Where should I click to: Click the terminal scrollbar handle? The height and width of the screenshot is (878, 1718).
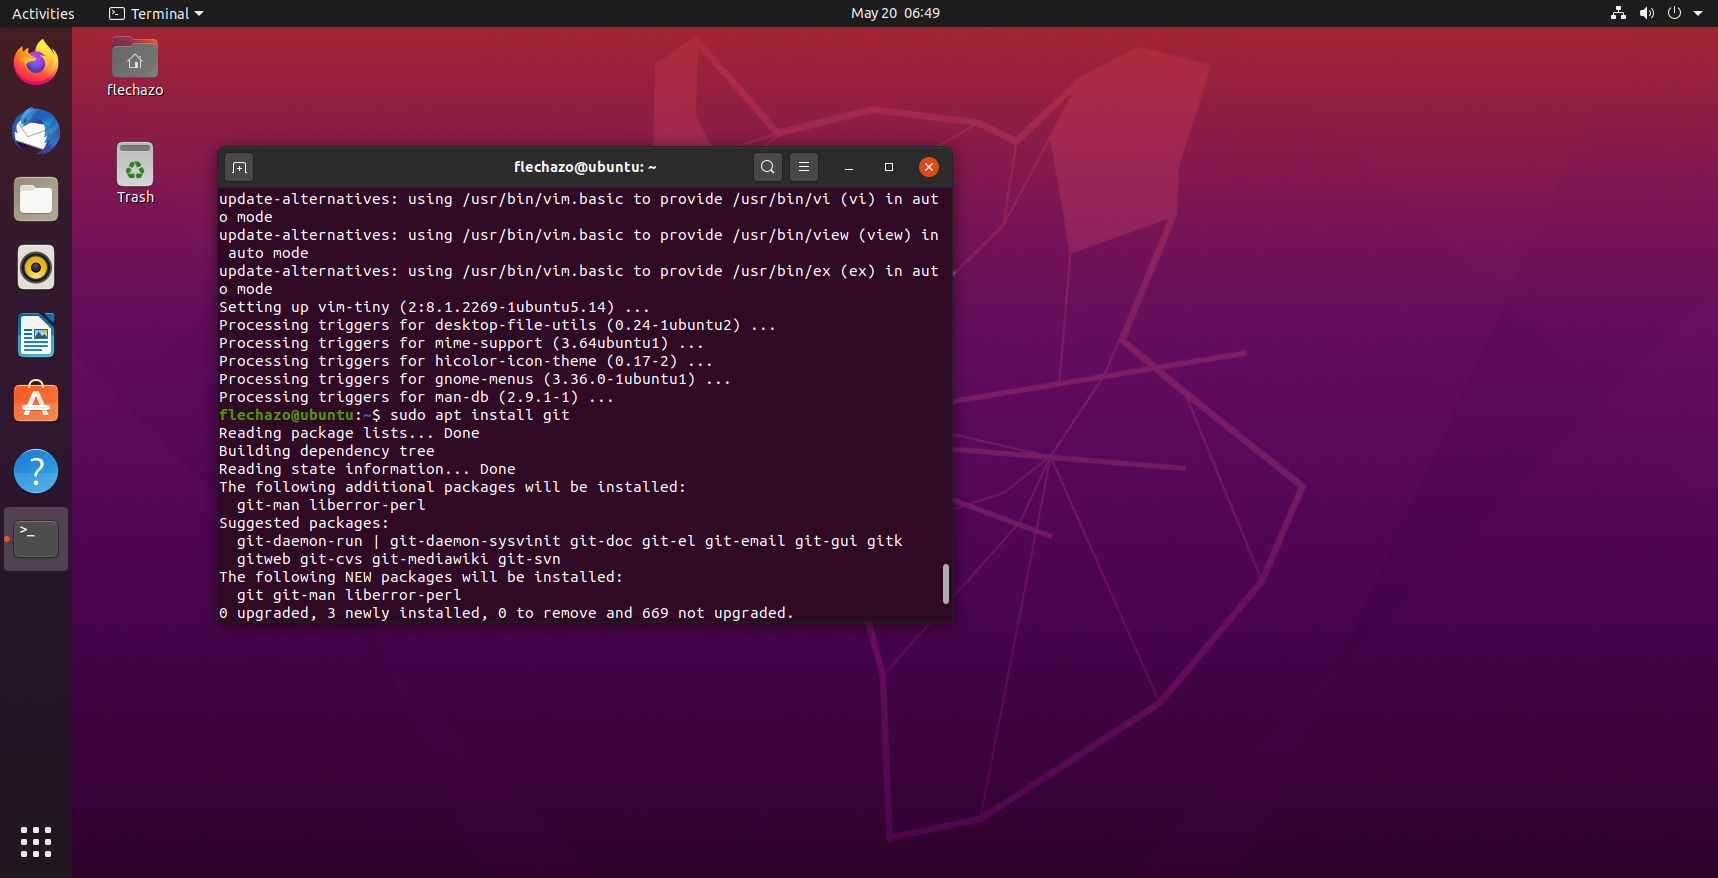click(945, 584)
